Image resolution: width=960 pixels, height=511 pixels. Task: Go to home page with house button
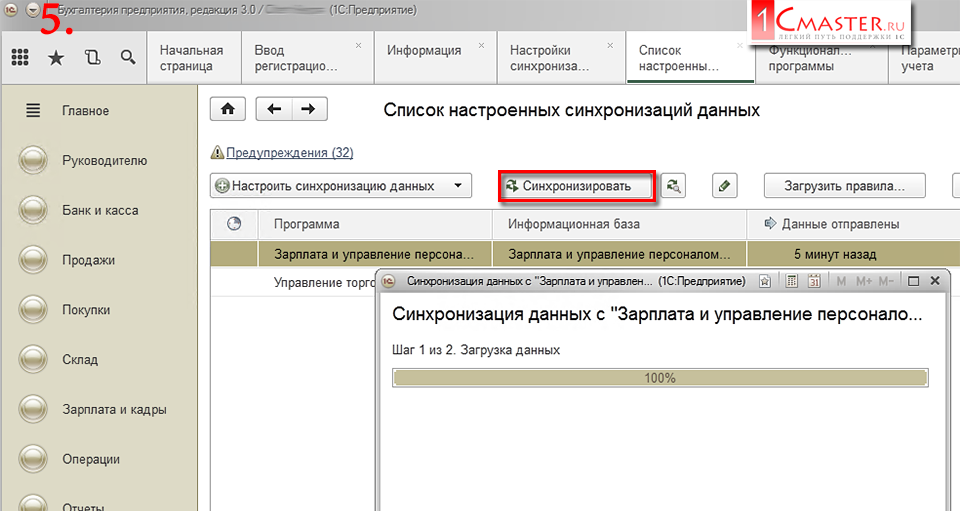228,109
